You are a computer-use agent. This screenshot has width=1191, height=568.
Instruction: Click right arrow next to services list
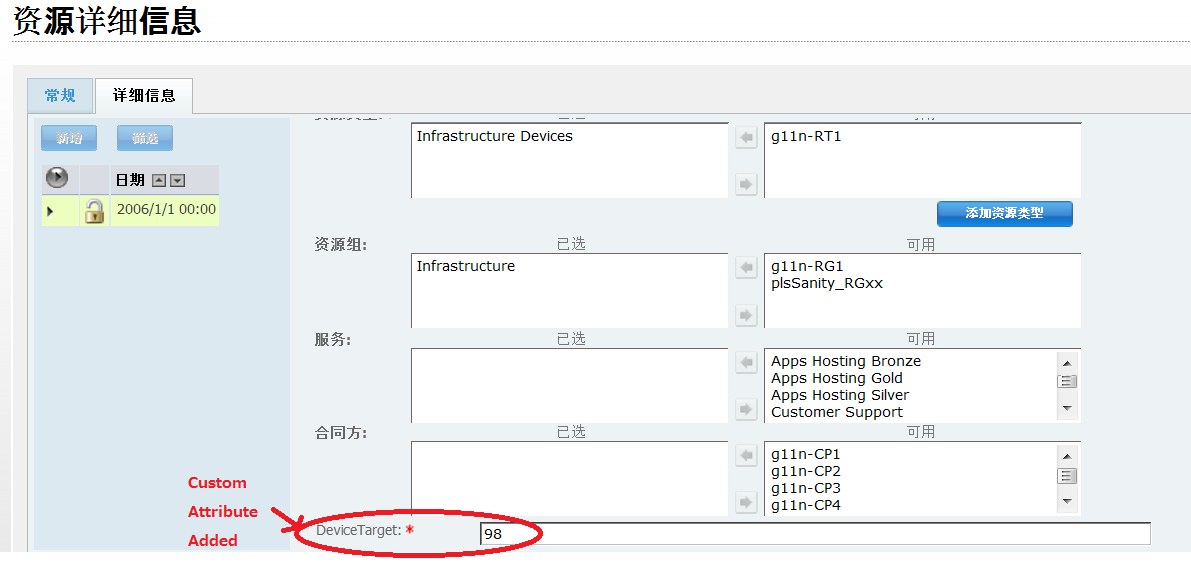746,409
